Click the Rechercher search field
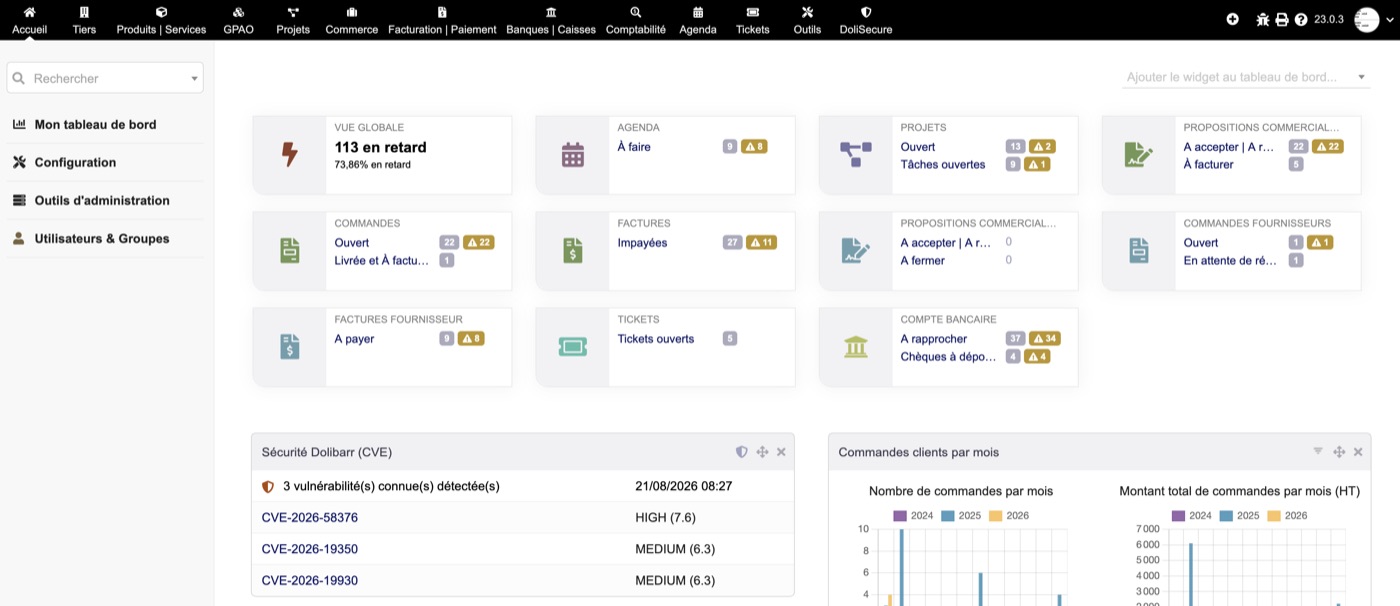The image size is (1400, 606). coord(105,78)
